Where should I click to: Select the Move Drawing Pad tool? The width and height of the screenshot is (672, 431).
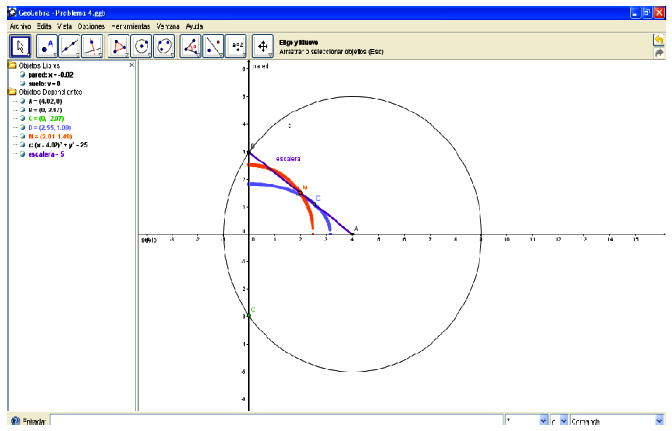coord(263,45)
